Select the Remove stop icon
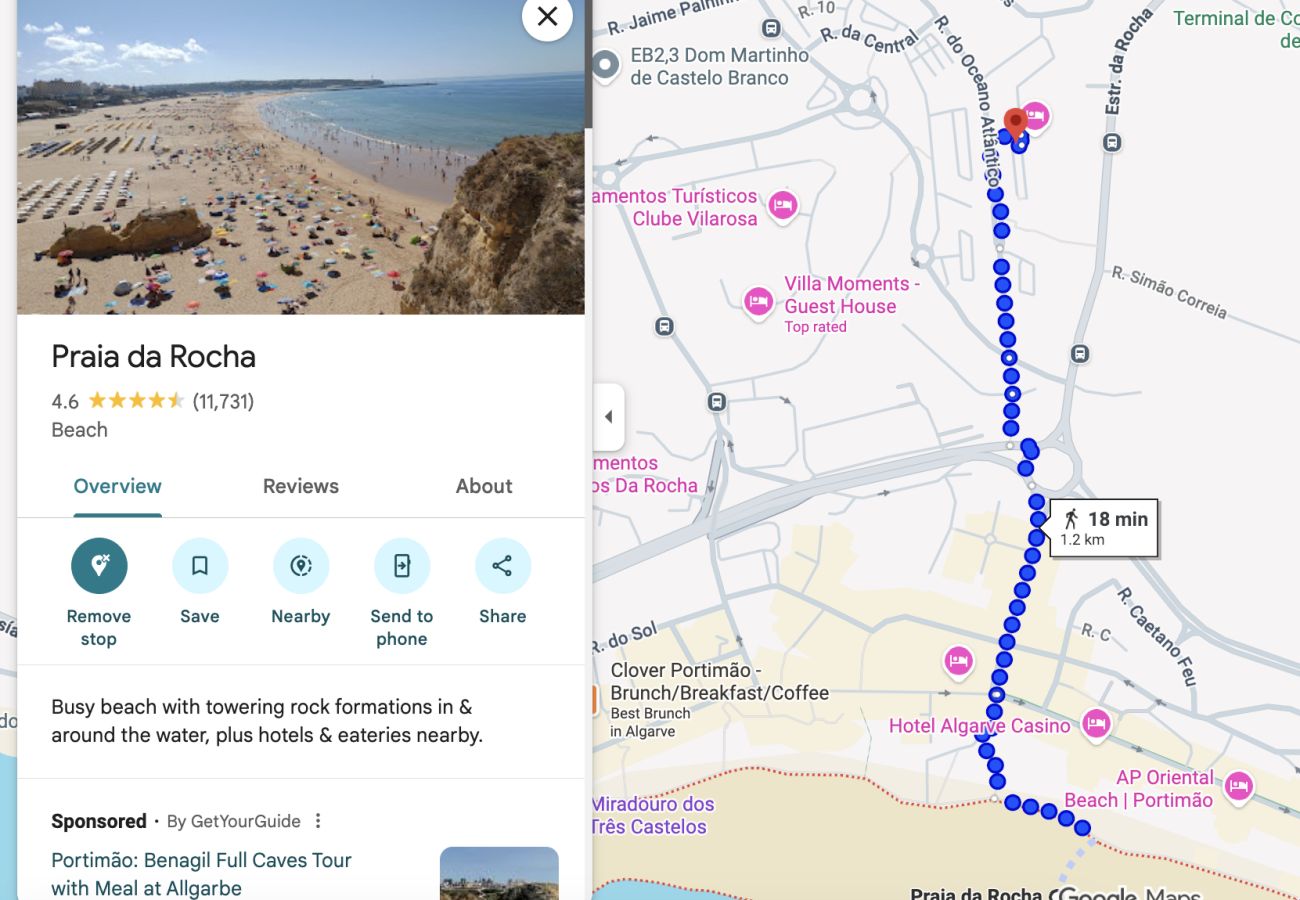This screenshot has height=900, width=1300. pos(99,565)
